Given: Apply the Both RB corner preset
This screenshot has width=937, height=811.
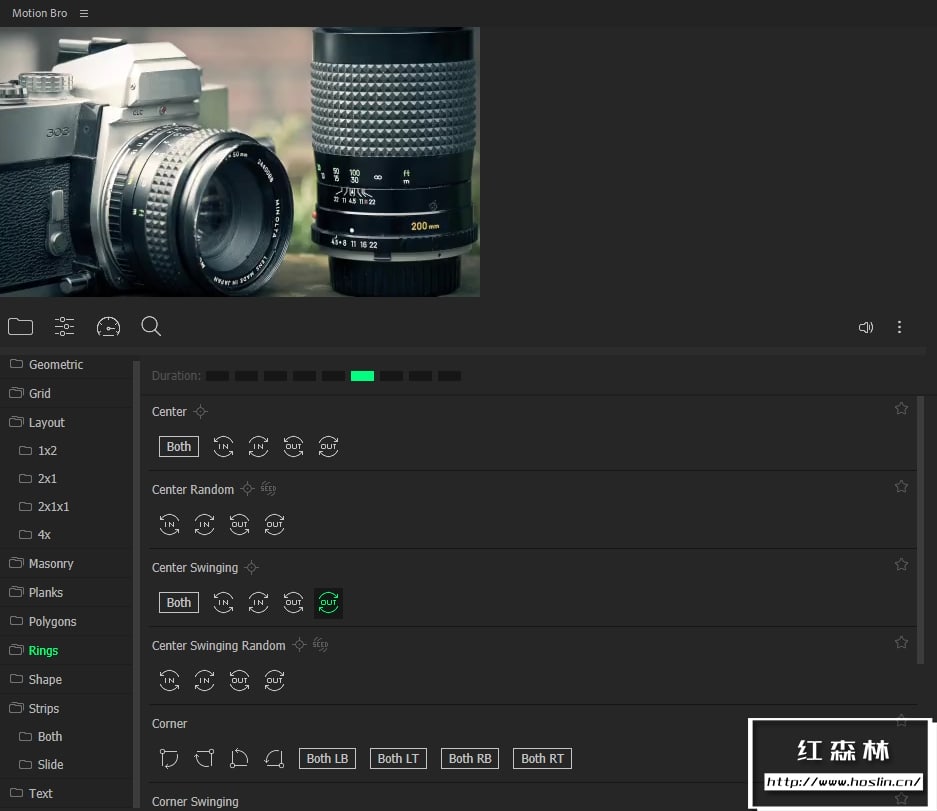Looking at the screenshot, I should point(470,758).
